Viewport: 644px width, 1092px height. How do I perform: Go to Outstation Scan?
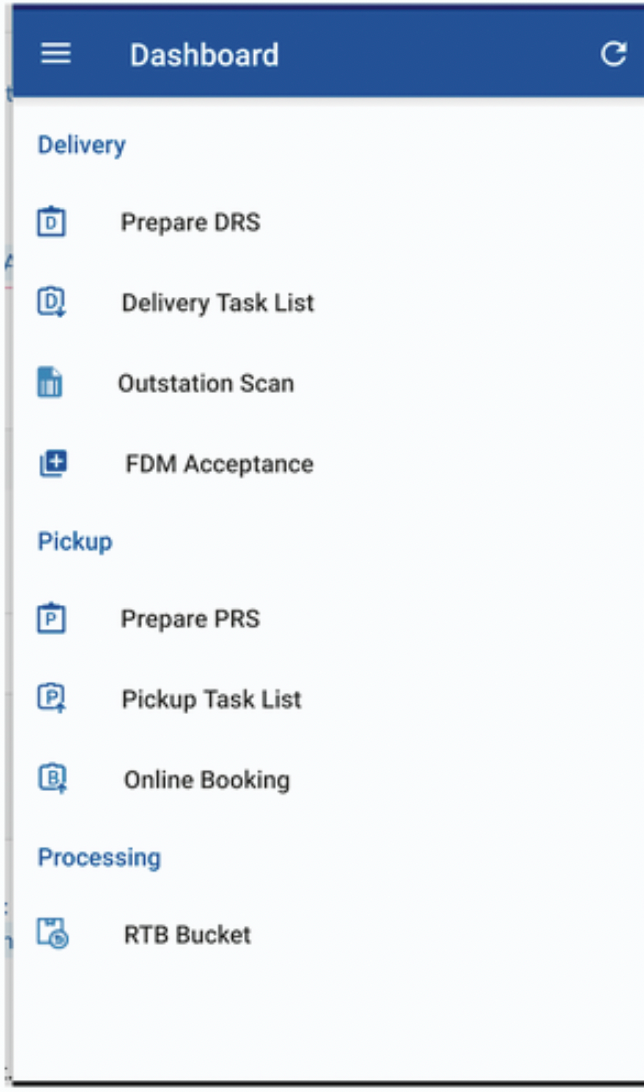pyautogui.click(x=206, y=383)
